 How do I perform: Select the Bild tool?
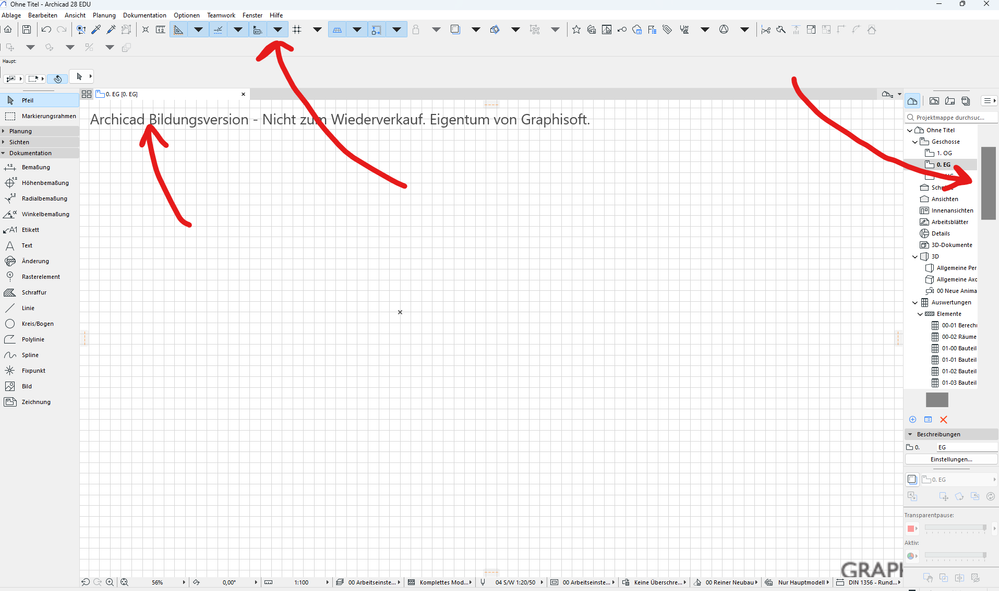click(40, 386)
